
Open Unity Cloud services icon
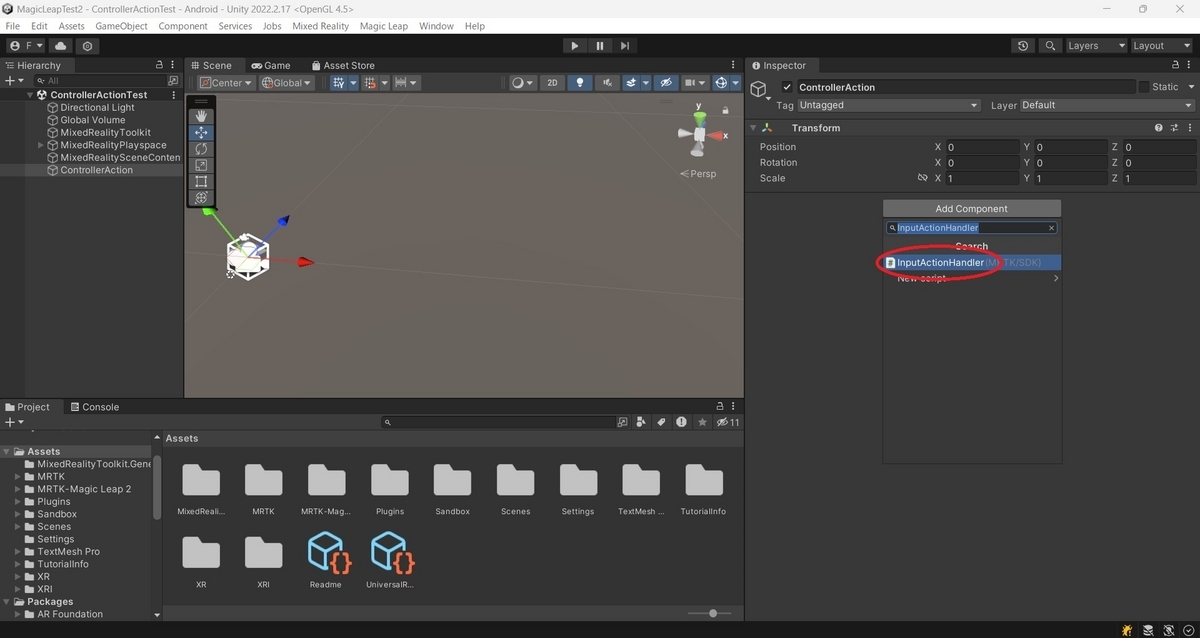click(61, 46)
